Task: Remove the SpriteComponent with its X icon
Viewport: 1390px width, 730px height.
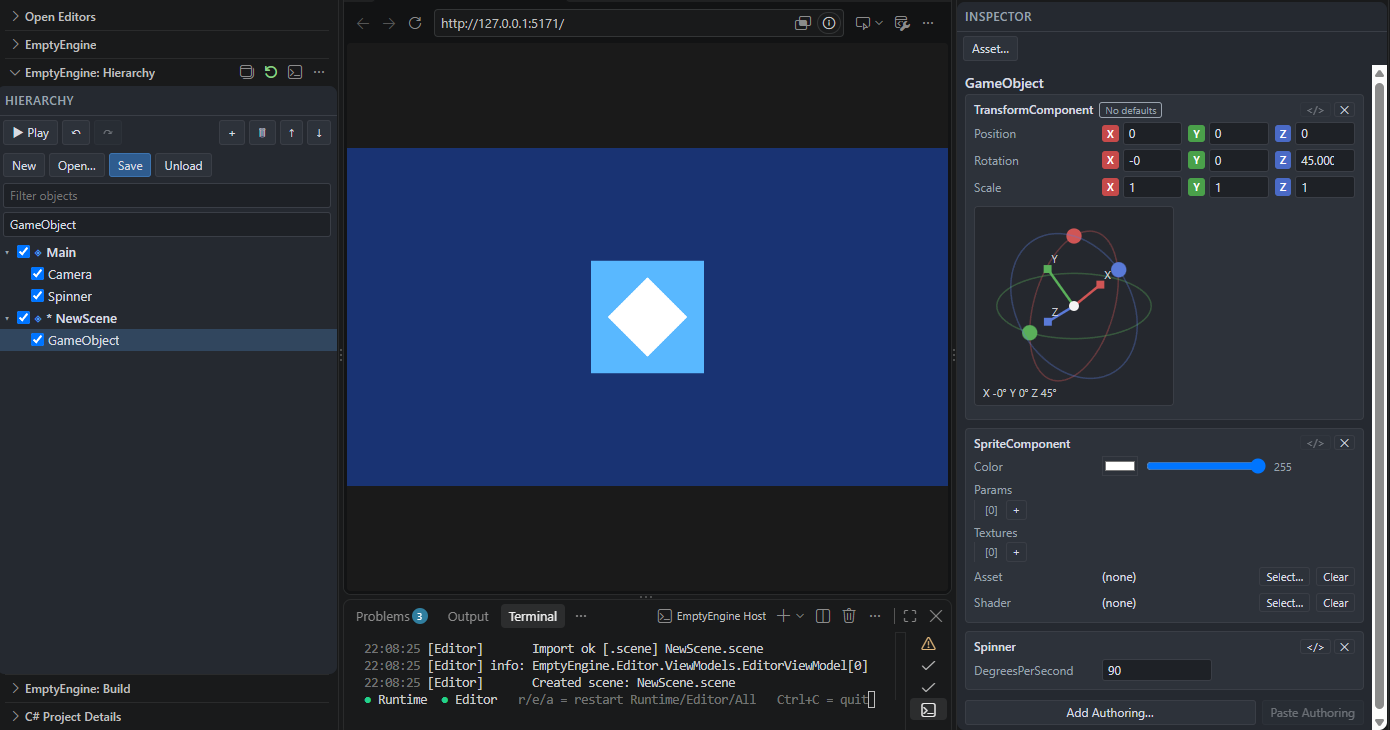Action: pos(1345,443)
